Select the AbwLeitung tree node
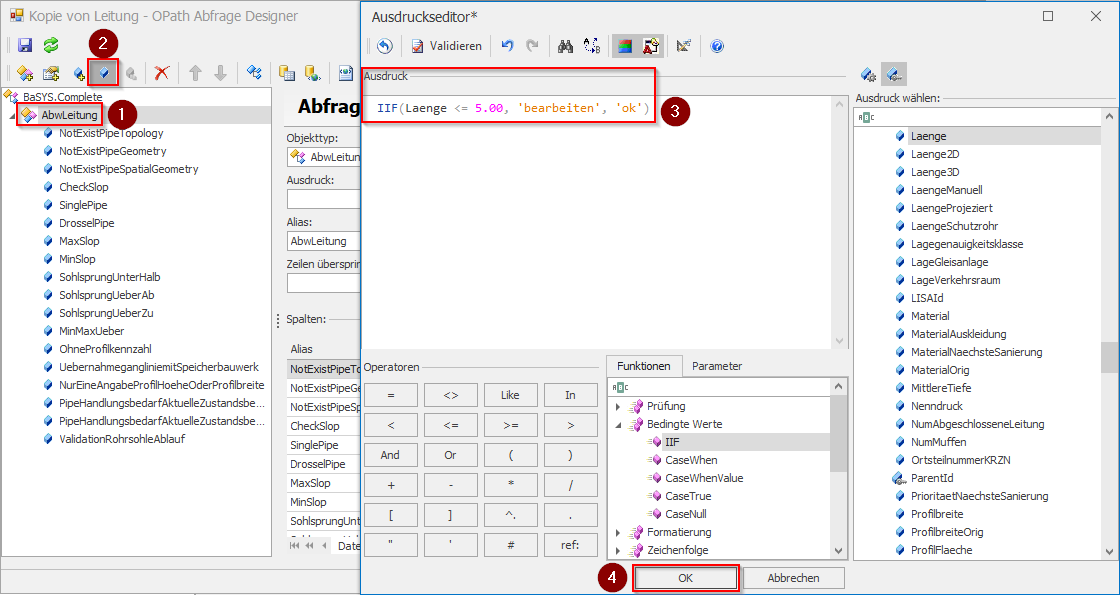 (x=69, y=115)
